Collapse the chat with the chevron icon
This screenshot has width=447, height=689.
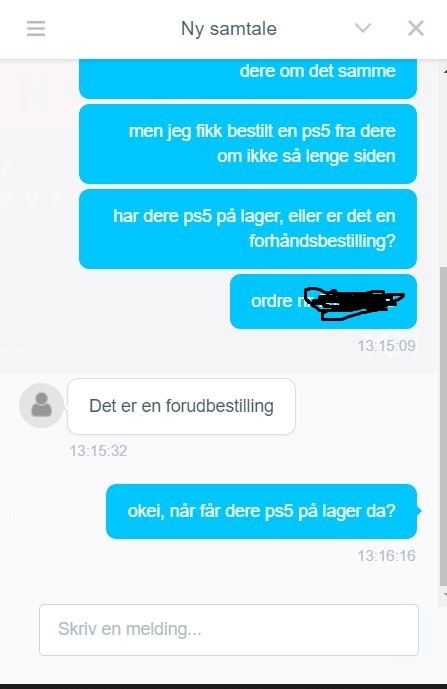[363, 28]
